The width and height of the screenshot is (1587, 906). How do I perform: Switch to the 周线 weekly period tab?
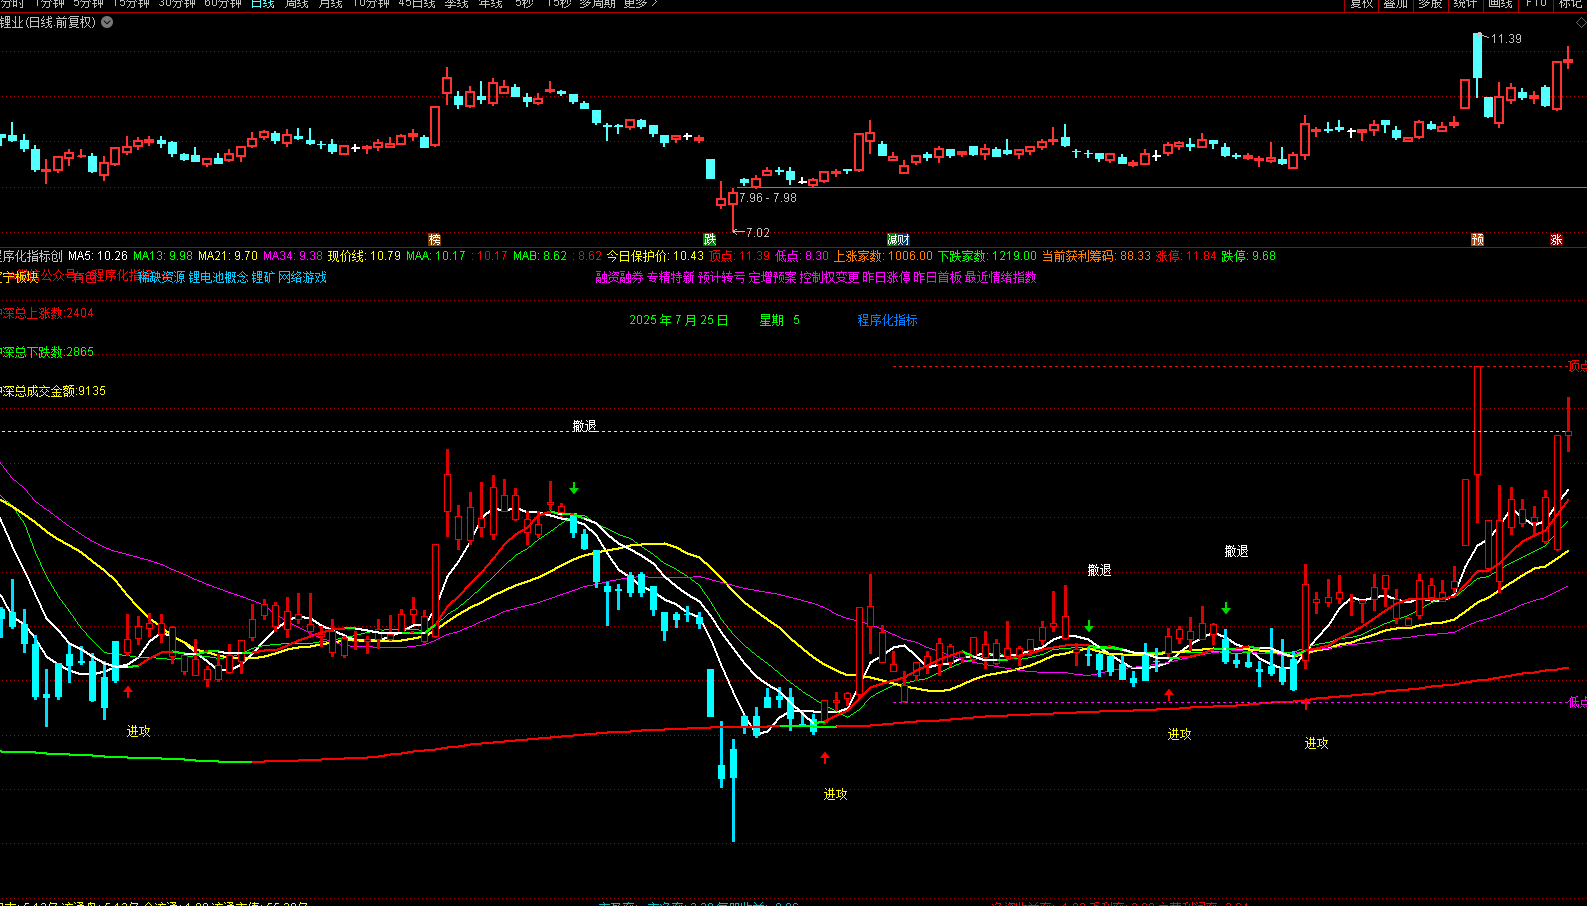pyautogui.click(x=296, y=4)
